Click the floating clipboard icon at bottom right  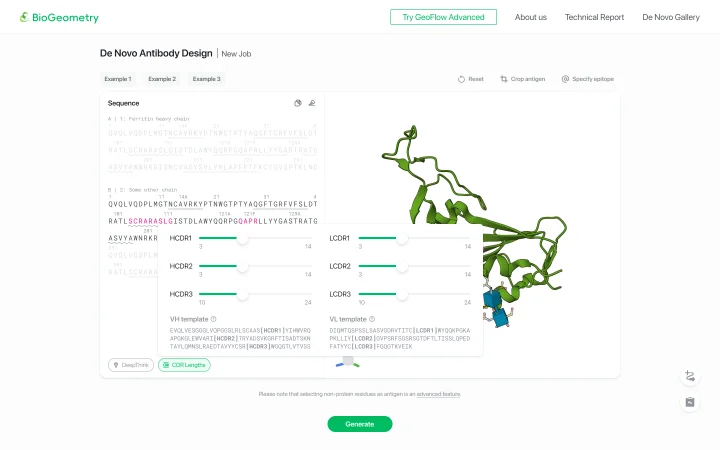tap(690, 402)
